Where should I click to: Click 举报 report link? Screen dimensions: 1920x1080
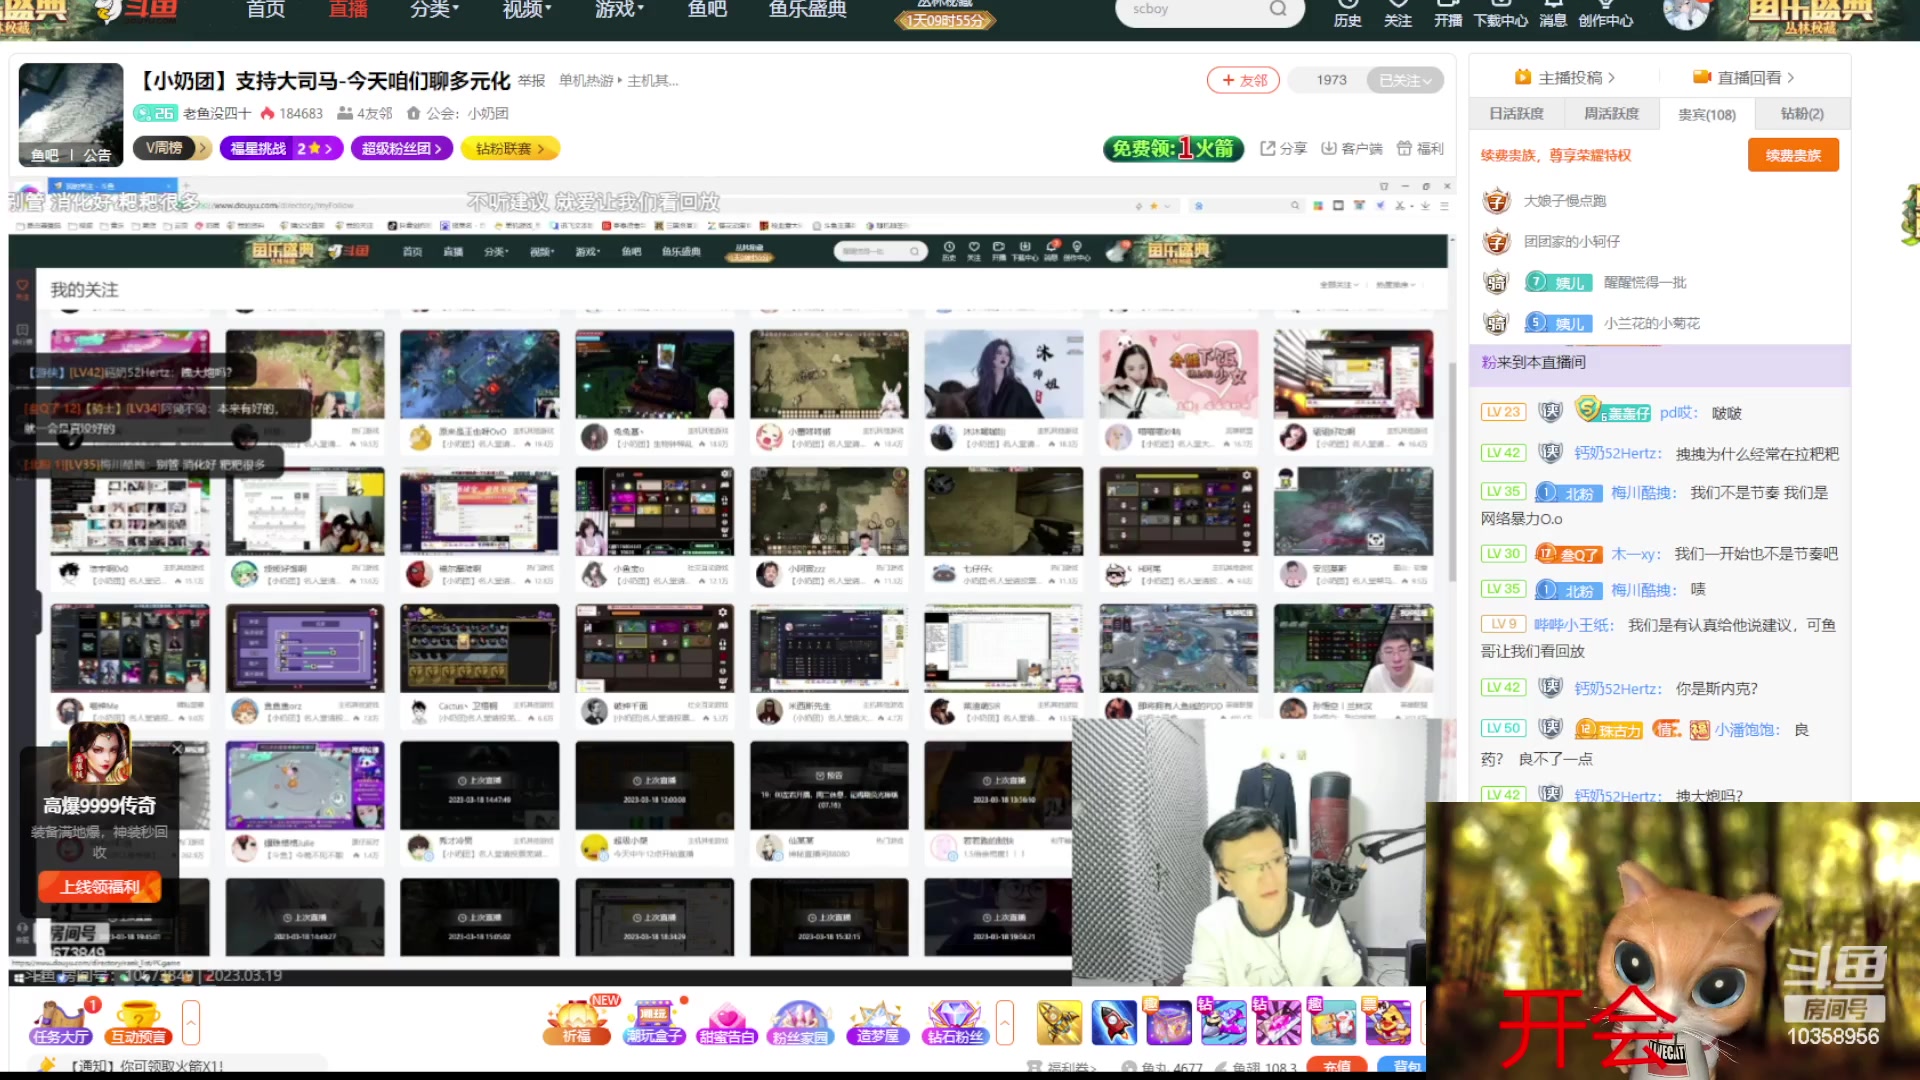pyautogui.click(x=532, y=81)
